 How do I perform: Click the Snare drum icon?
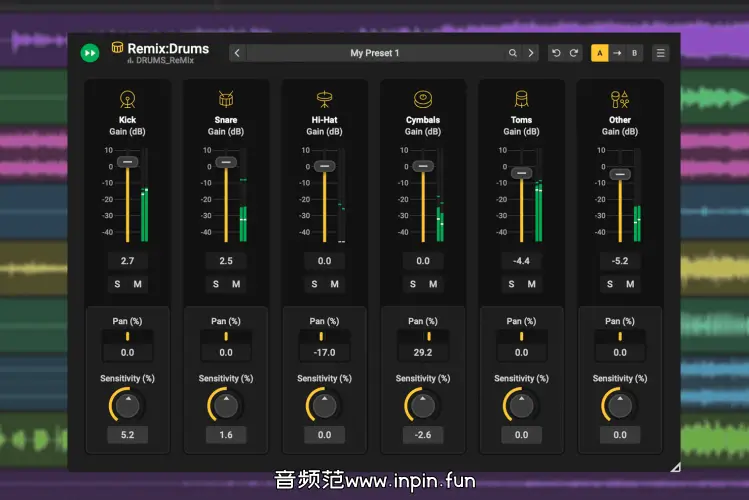pos(226,99)
